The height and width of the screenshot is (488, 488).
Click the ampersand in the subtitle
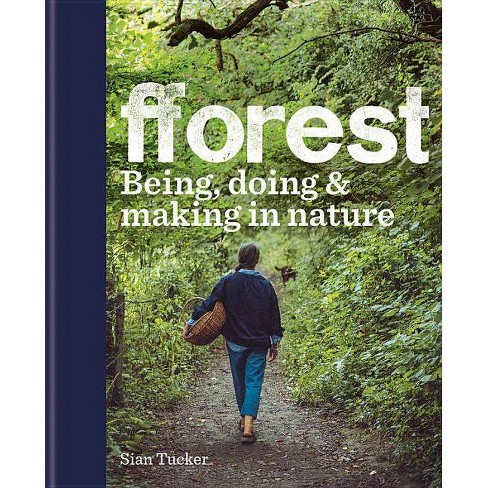coord(337,183)
